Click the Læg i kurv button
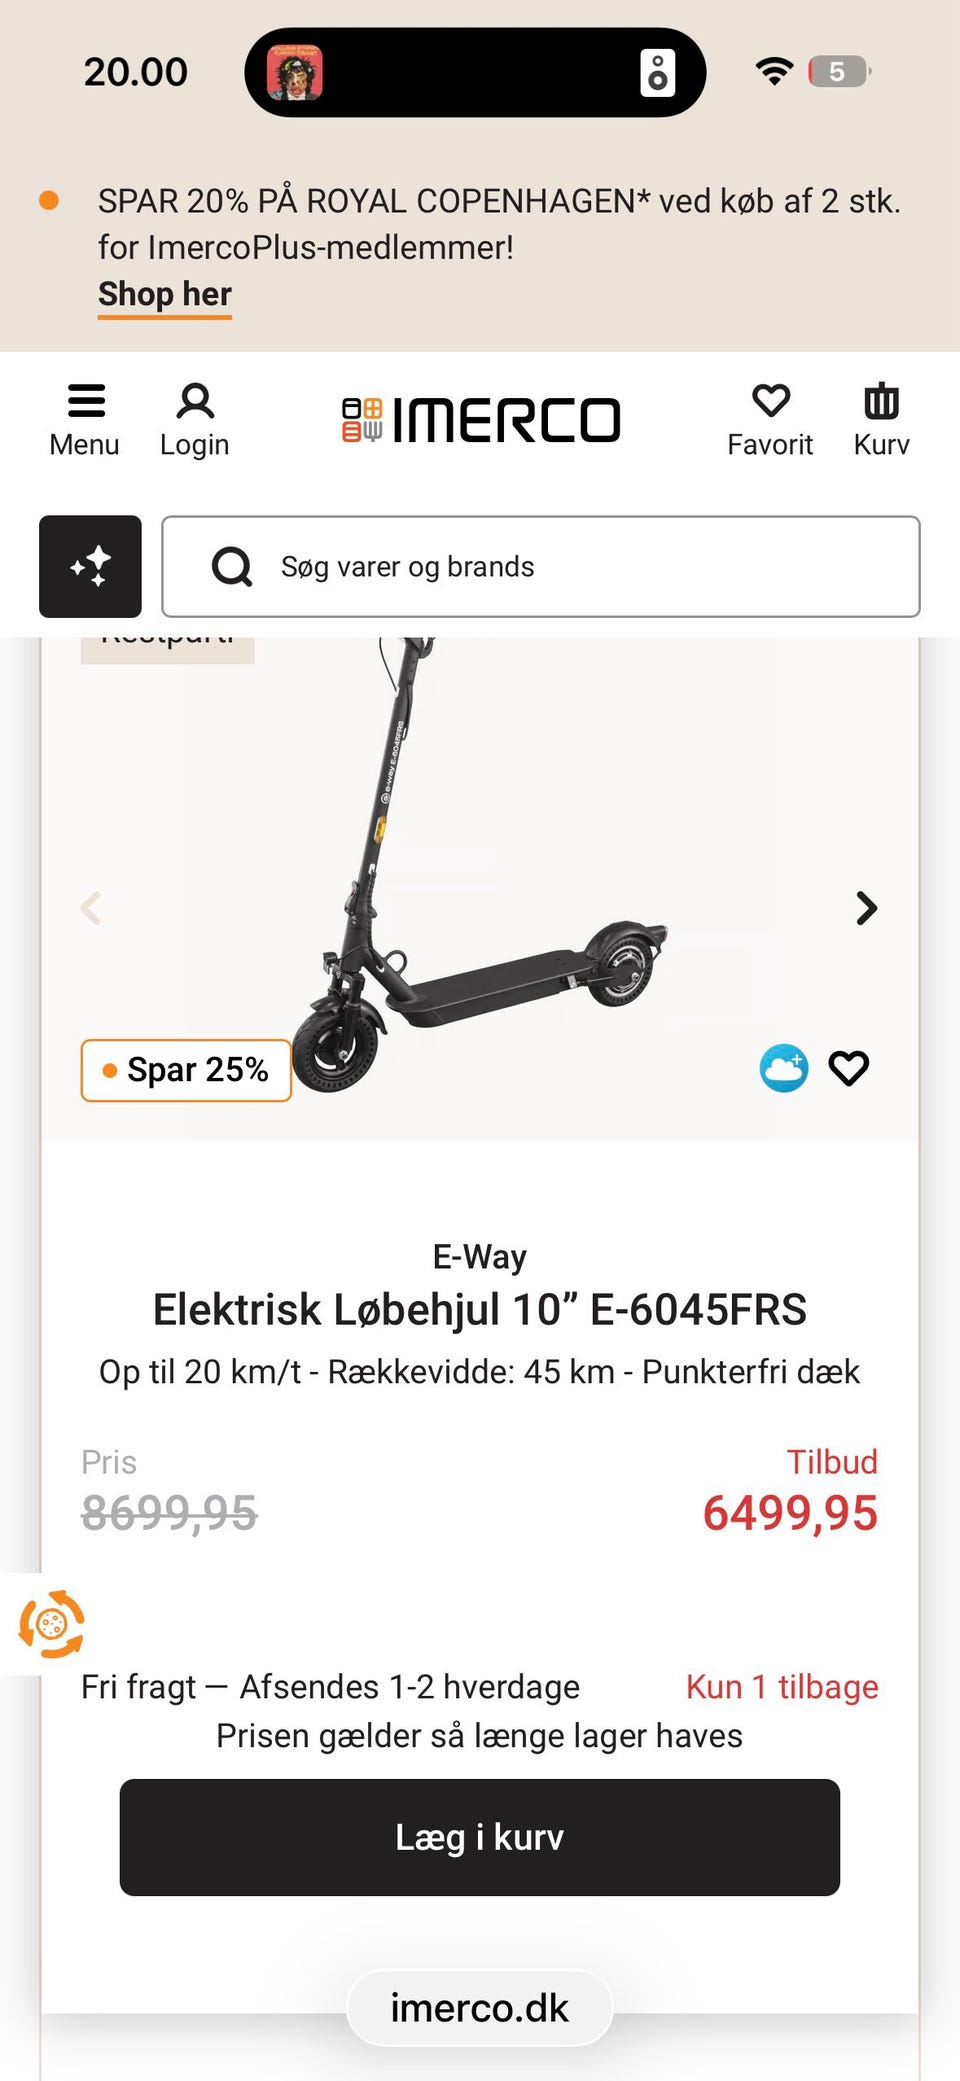The height and width of the screenshot is (2081, 960). coord(480,1837)
